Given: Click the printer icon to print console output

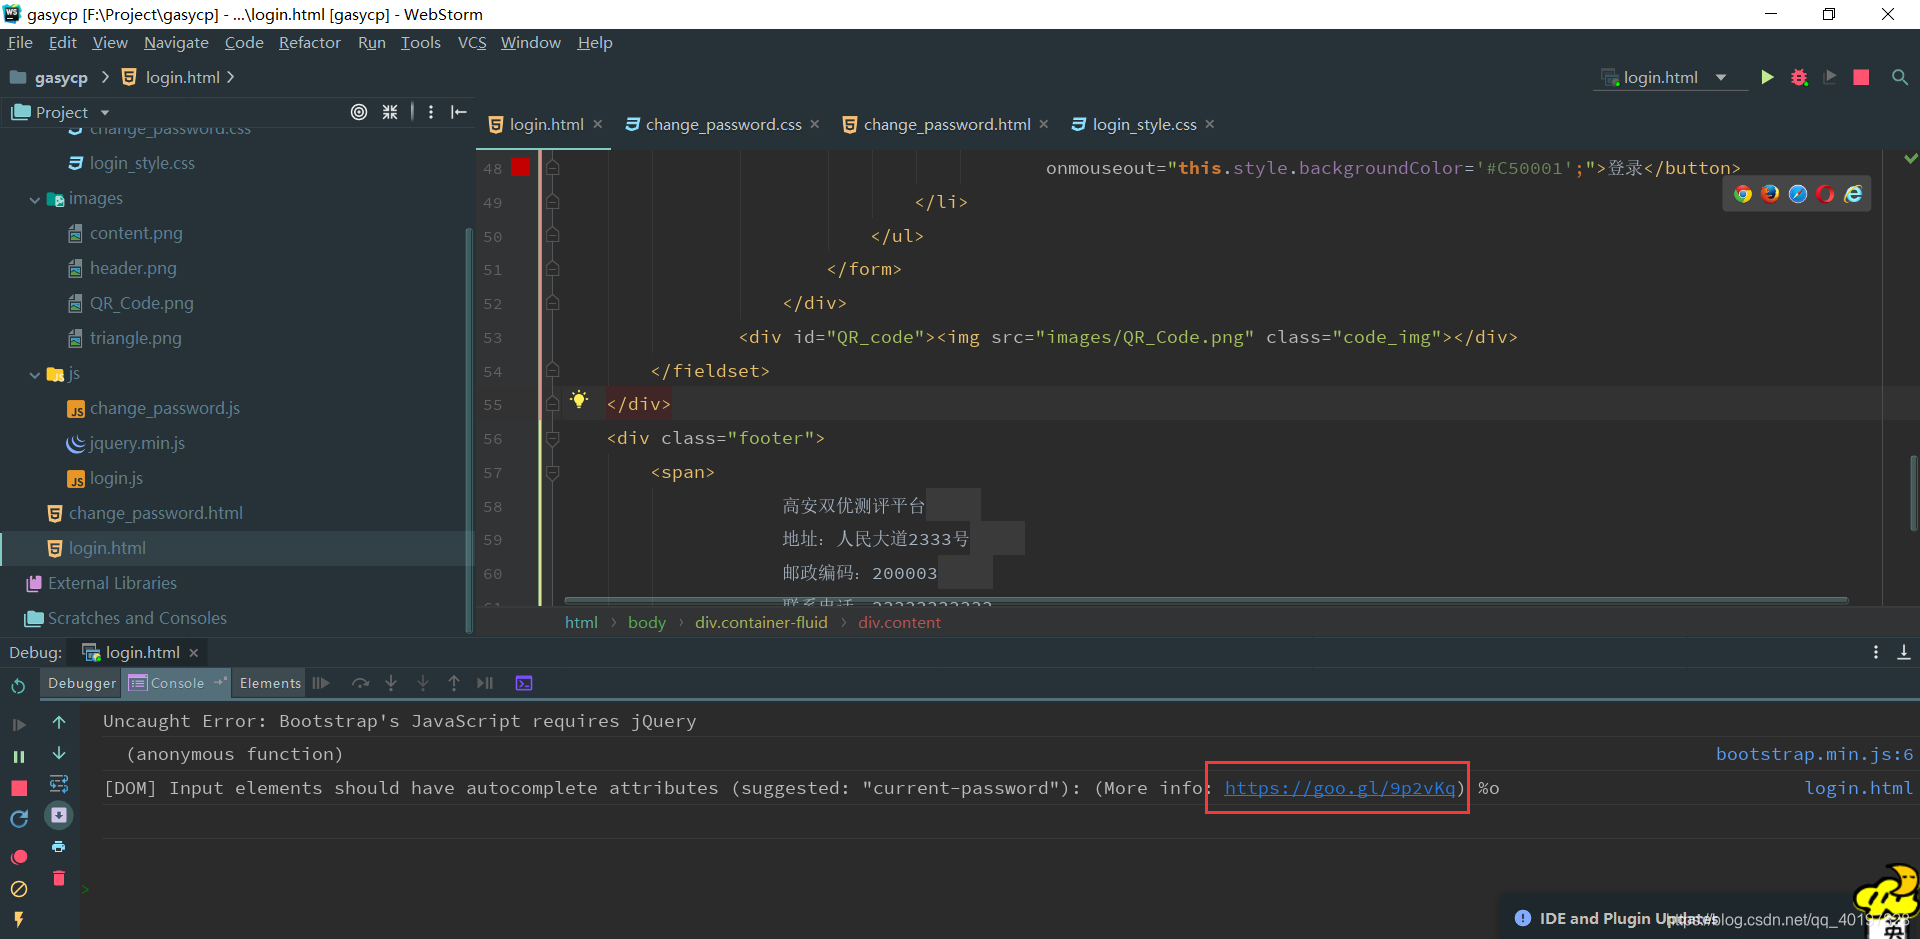Looking at the screenshot, I should [x=59, y=847].
